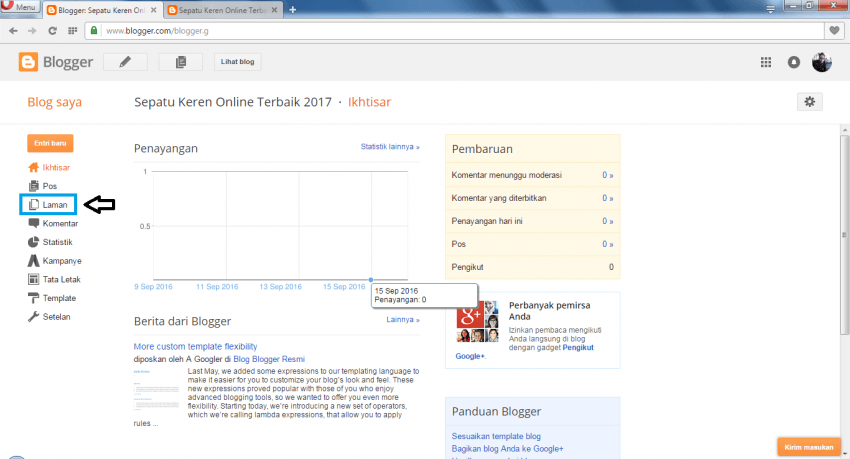Screen dimensions: 850x459
Task: Open Setelan in the sidebar
Action: [x=49, y=317]
